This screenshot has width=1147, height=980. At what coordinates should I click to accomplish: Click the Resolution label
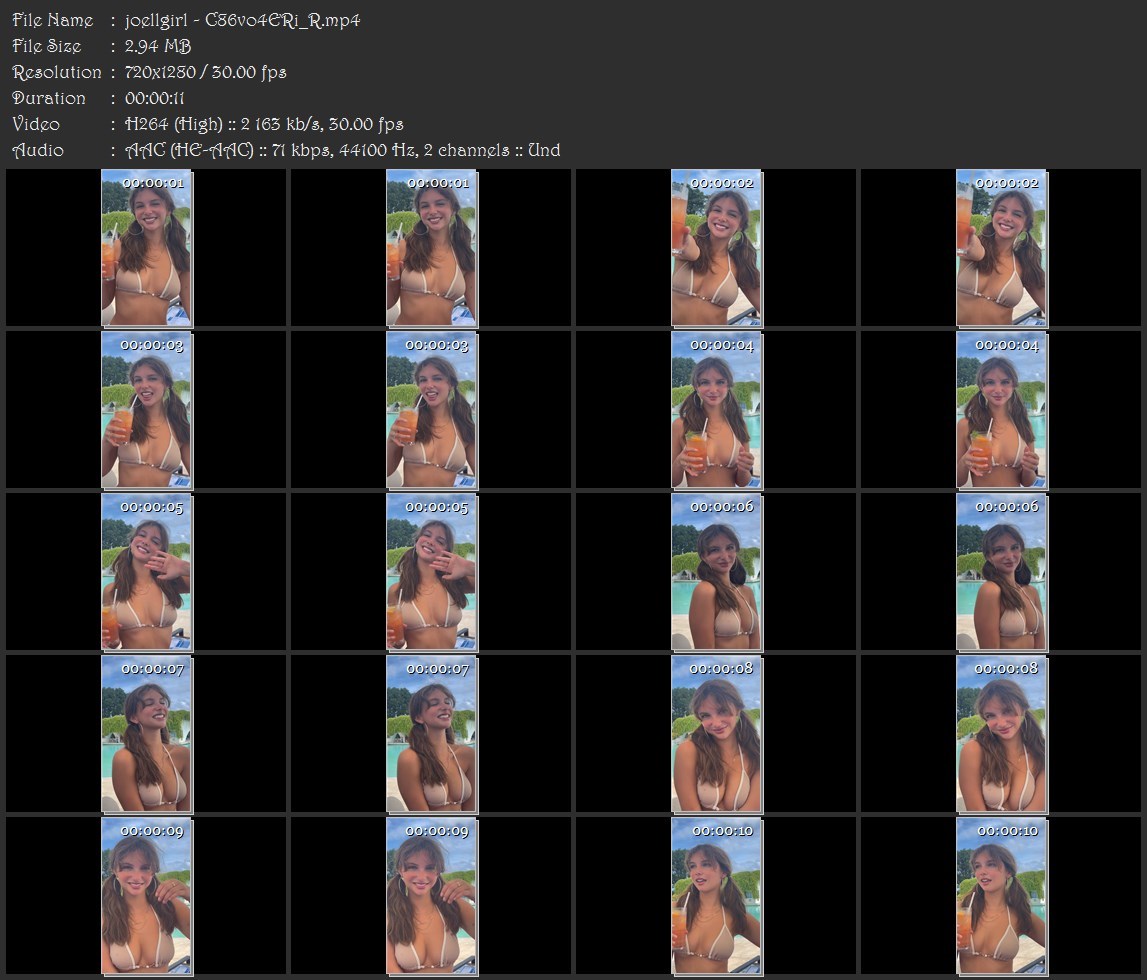(x=56, y=72)
